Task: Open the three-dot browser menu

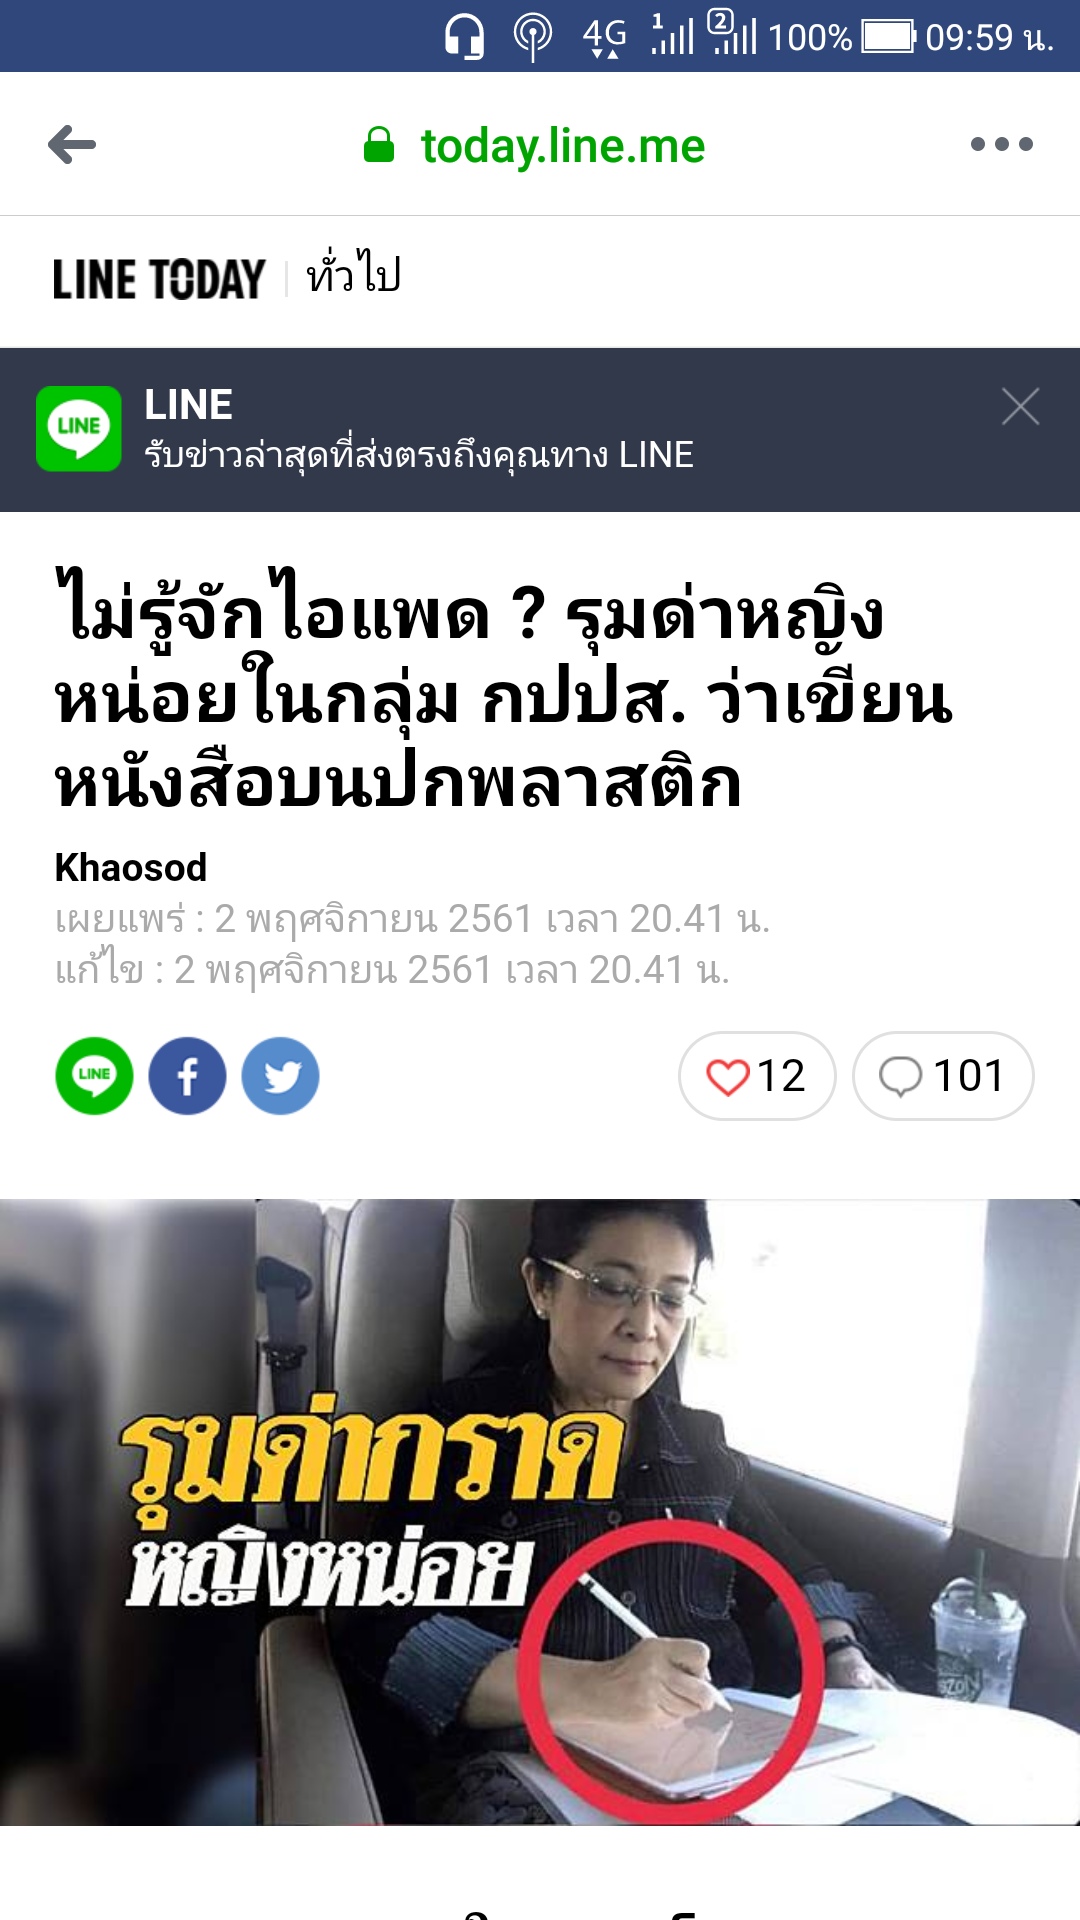Action: click(x=1001, y=144)
